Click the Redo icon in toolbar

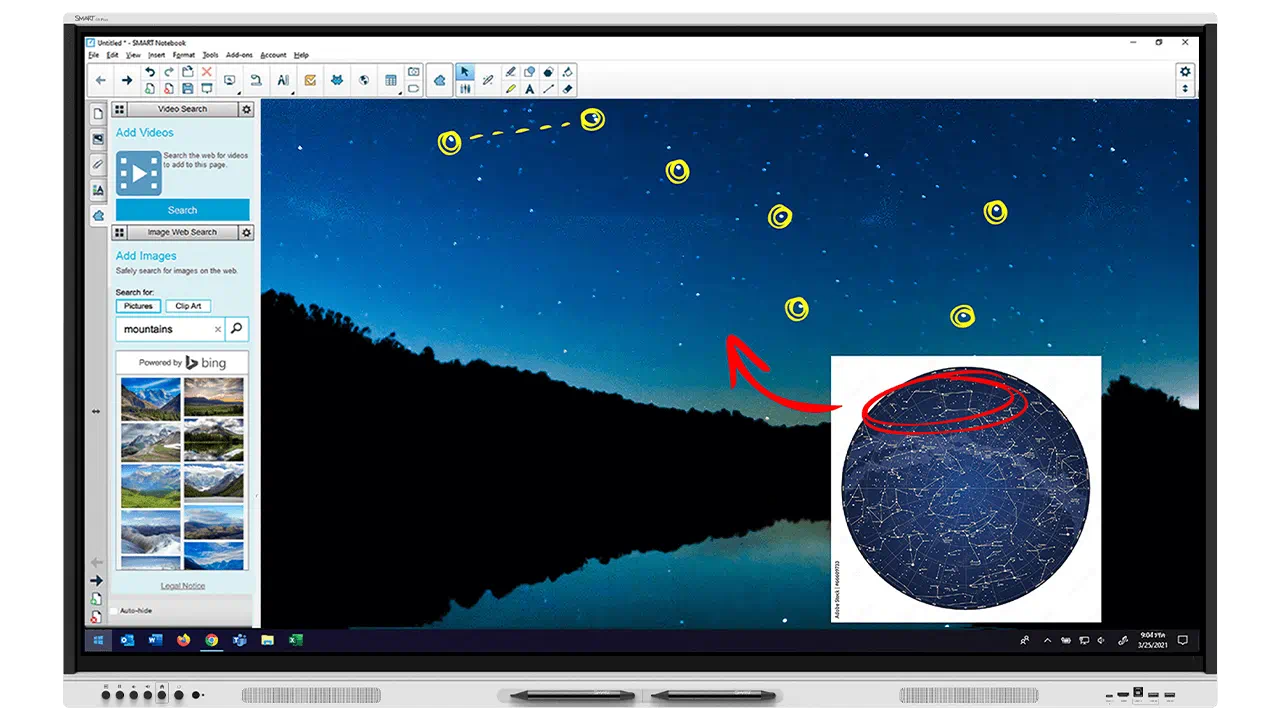tap(169, 72)
